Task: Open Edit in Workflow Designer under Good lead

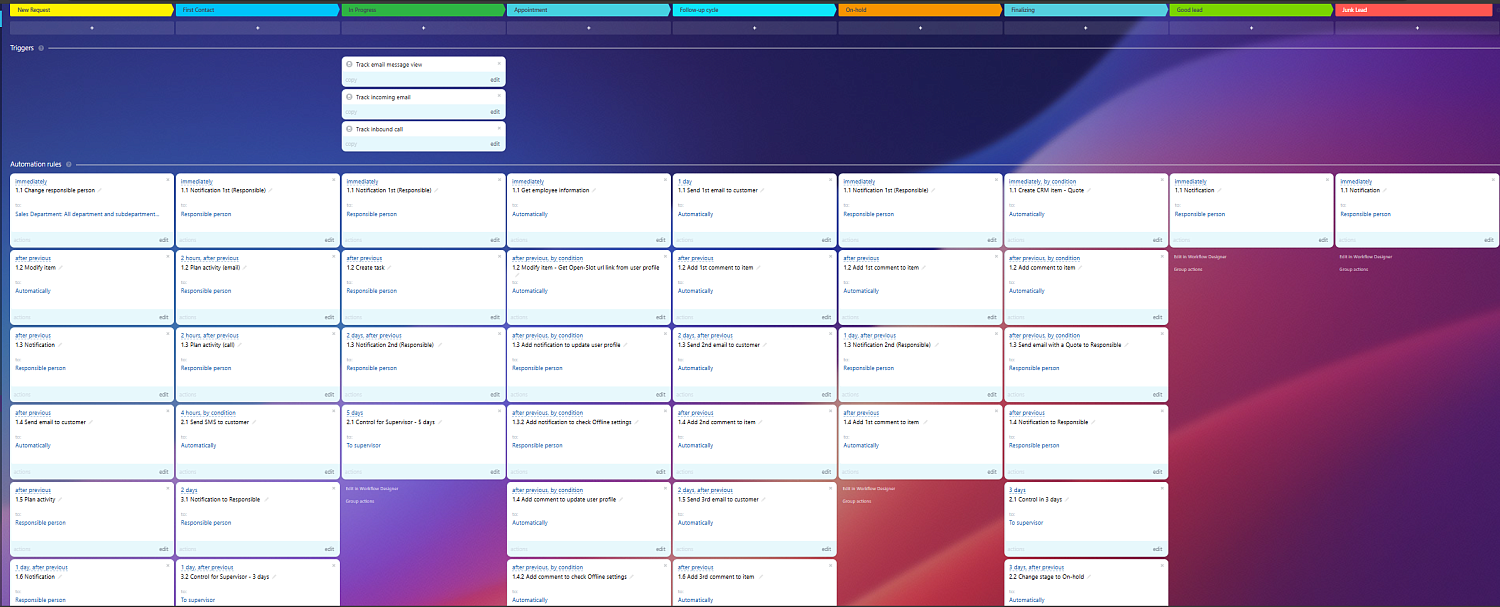Action: click(1200, 257)
